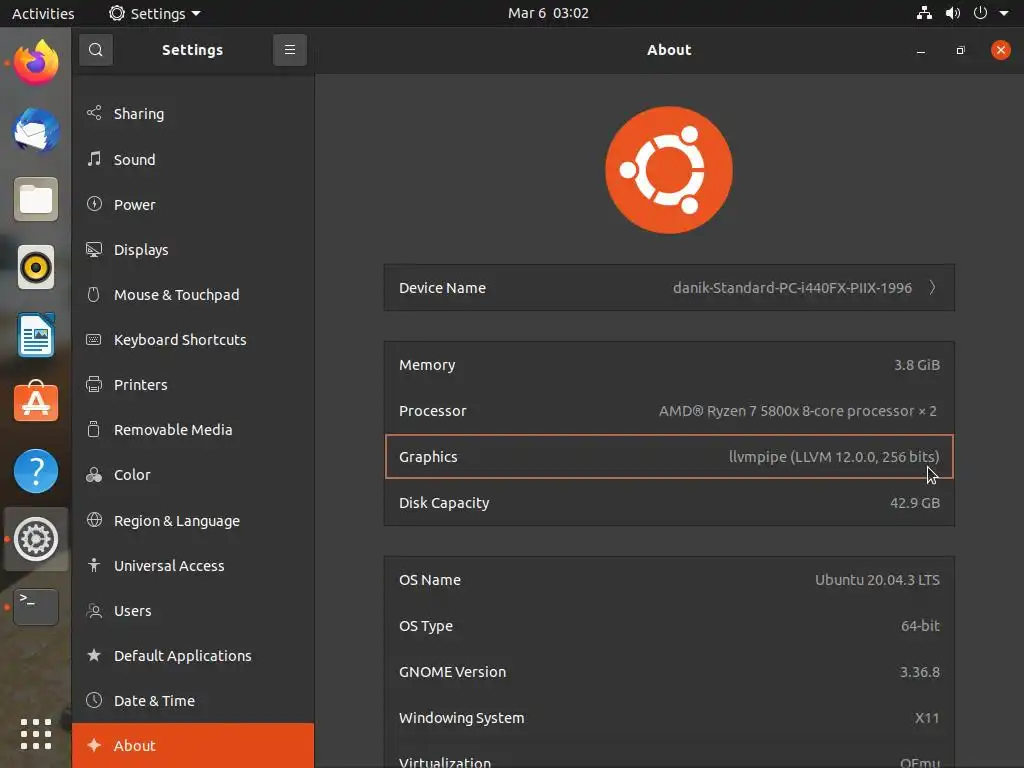Click the search icon in Settings header

click(x=96, y=50)
